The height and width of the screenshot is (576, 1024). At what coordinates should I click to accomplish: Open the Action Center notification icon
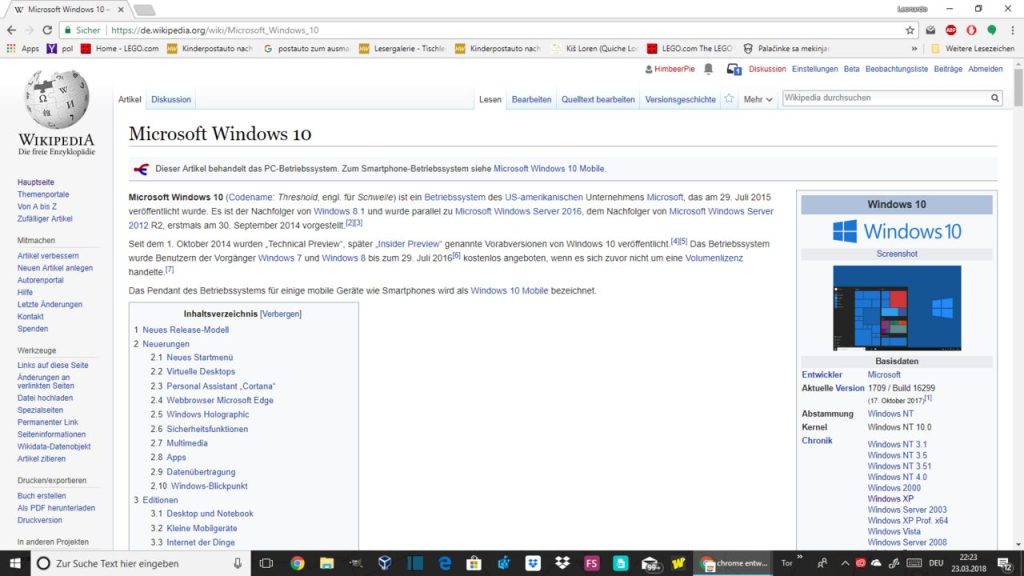click(1004, 563)
